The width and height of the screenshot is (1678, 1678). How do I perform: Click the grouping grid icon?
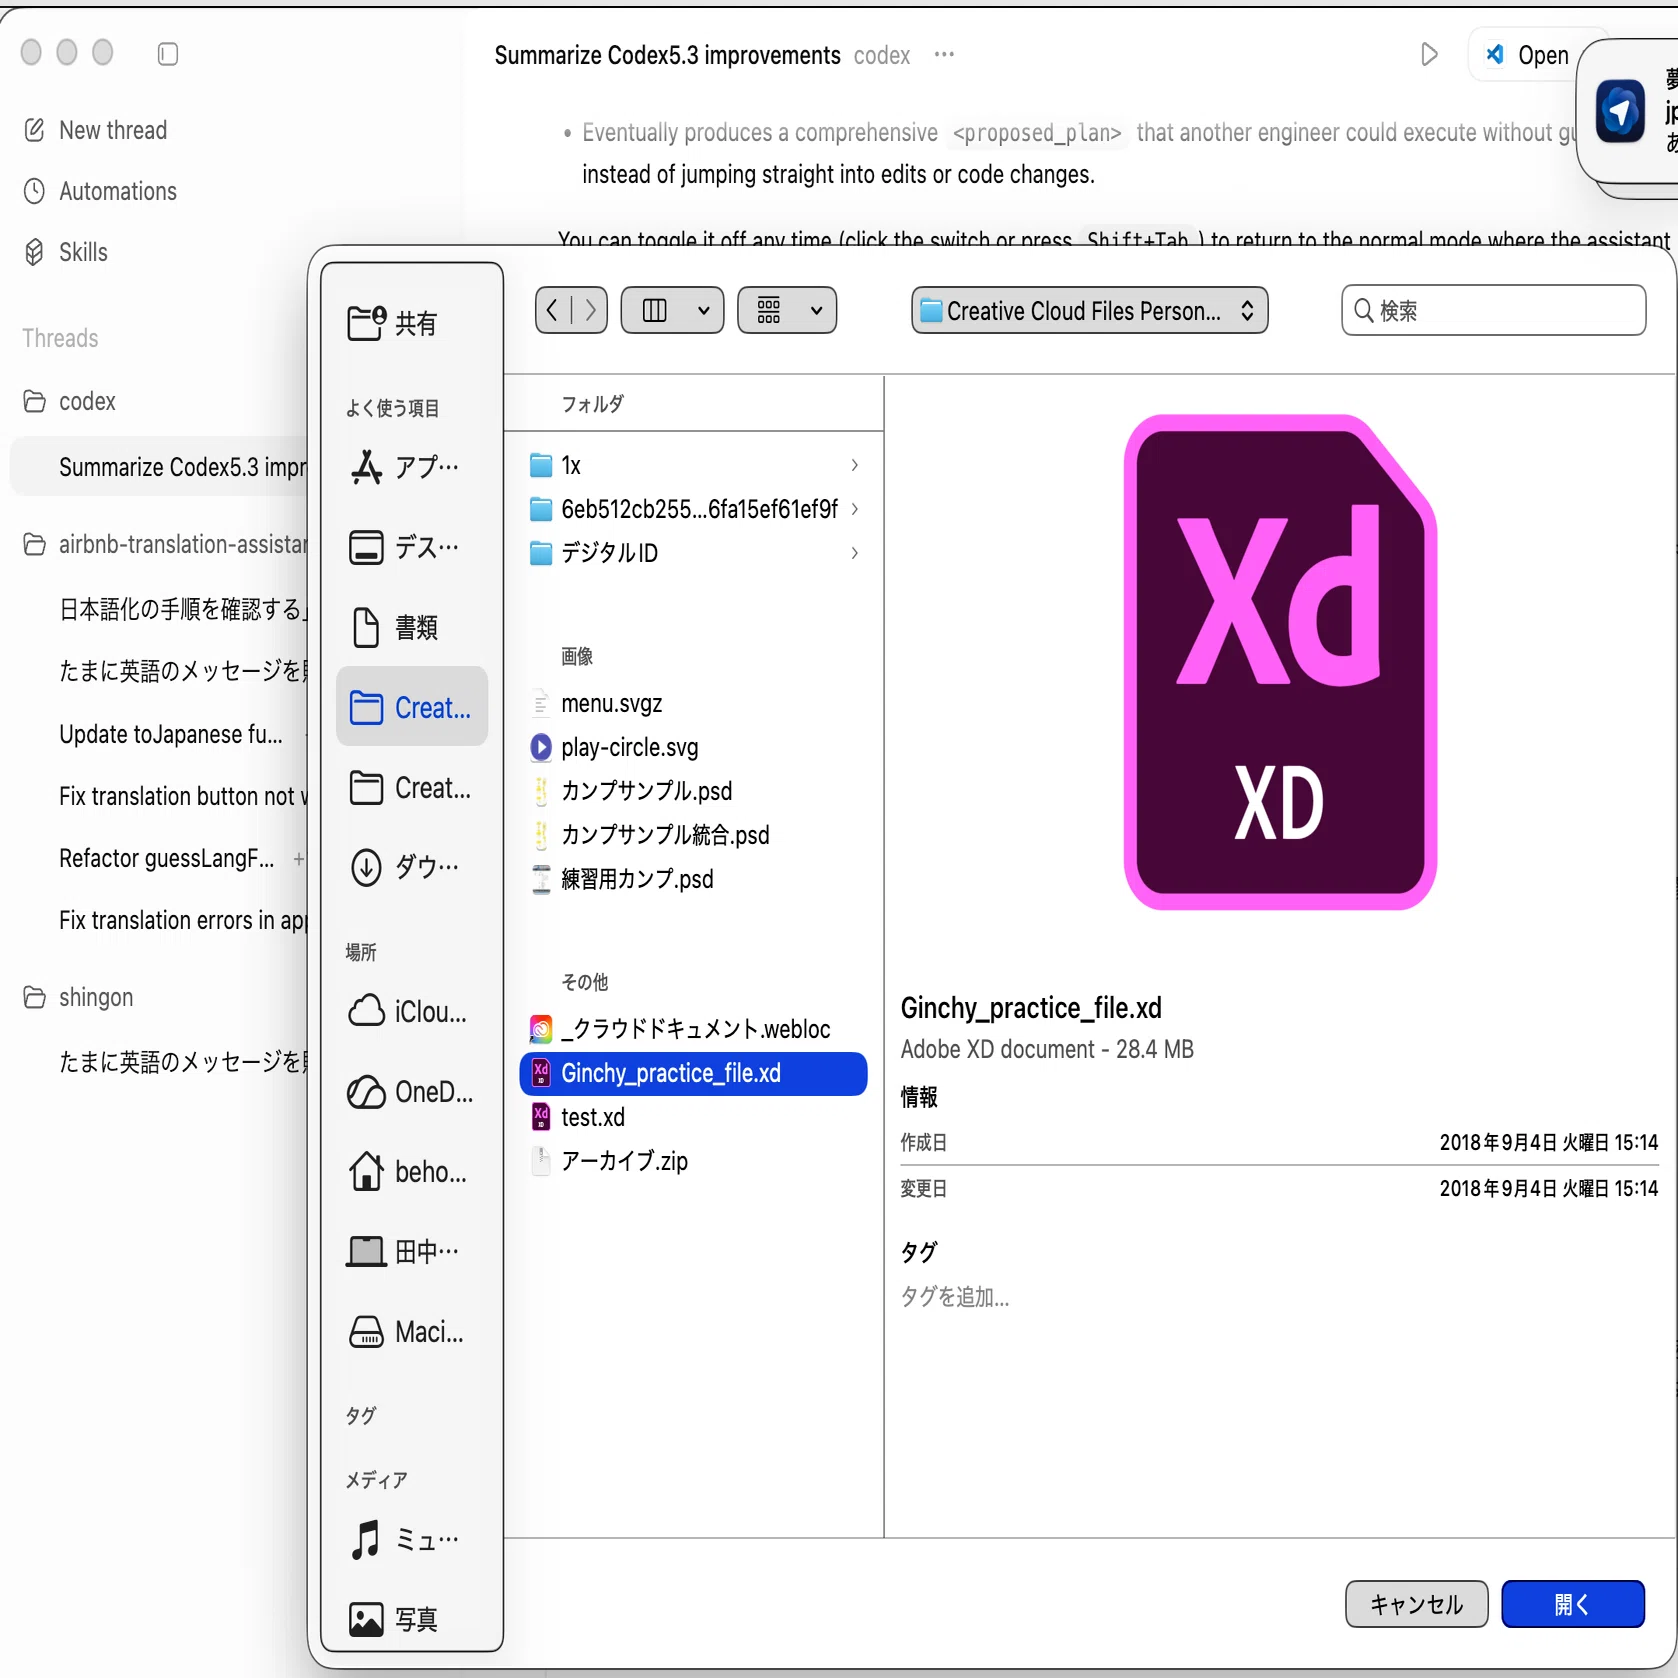(x=769, y=310)
